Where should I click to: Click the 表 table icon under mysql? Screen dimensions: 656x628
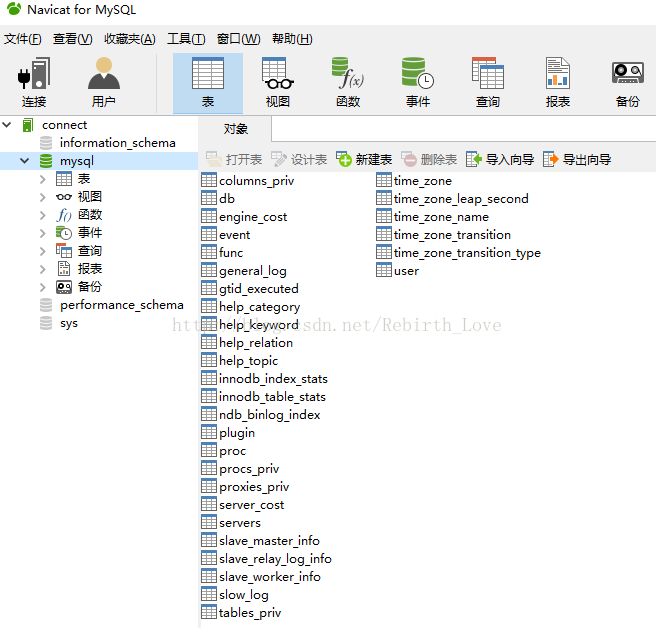click(64, 179)
